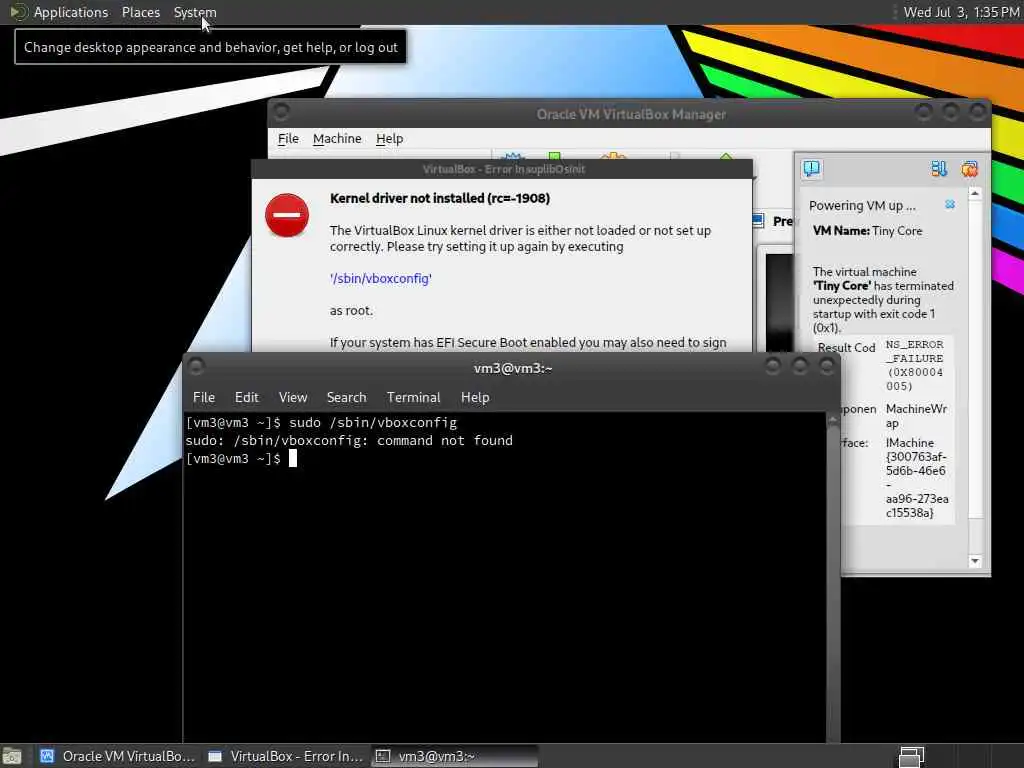Screen dimensions: 1024x768
Task: Click the IMachine interface value
Action: click(917, 477)
